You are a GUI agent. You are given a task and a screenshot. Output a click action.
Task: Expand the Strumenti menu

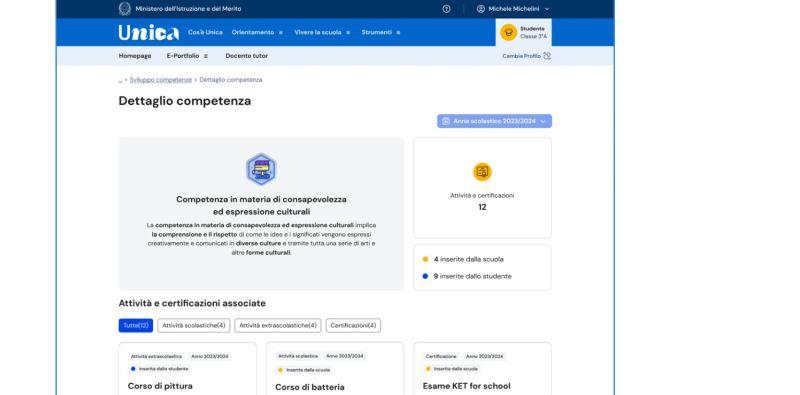381,32
